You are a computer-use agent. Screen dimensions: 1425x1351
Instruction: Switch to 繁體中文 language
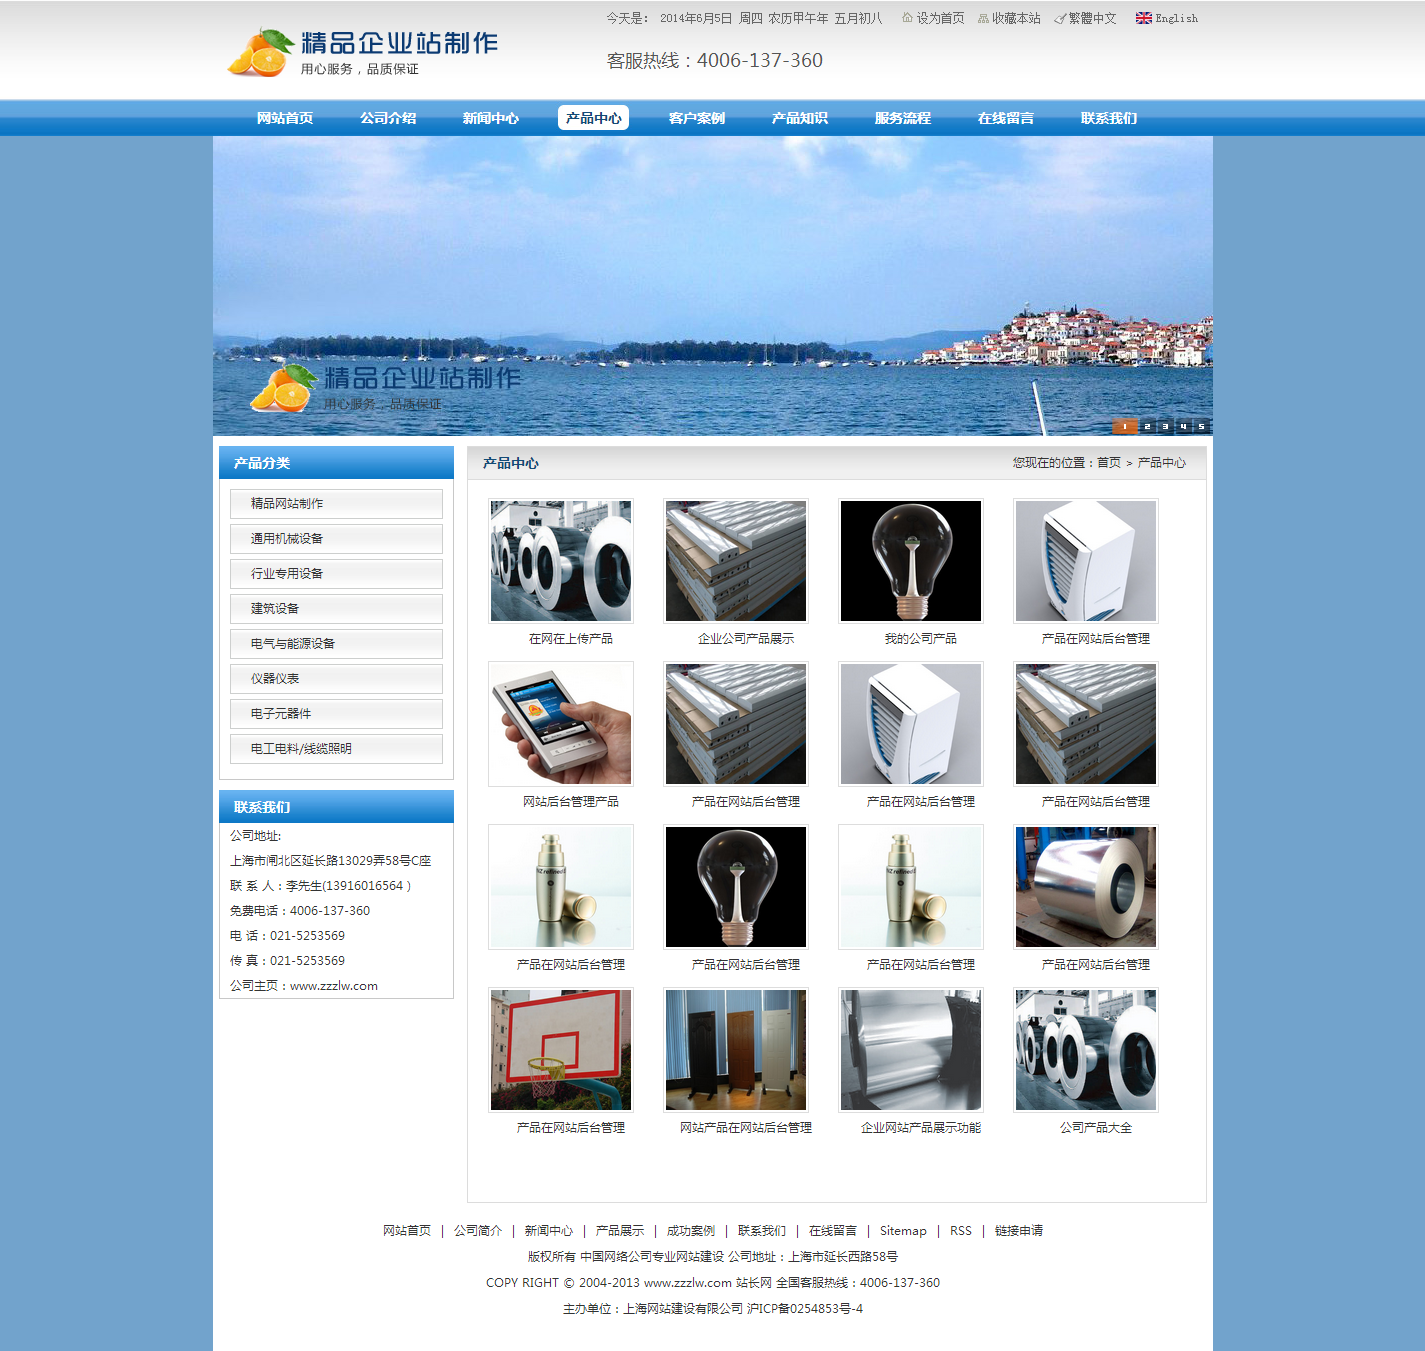click(x=1086, y=18)
